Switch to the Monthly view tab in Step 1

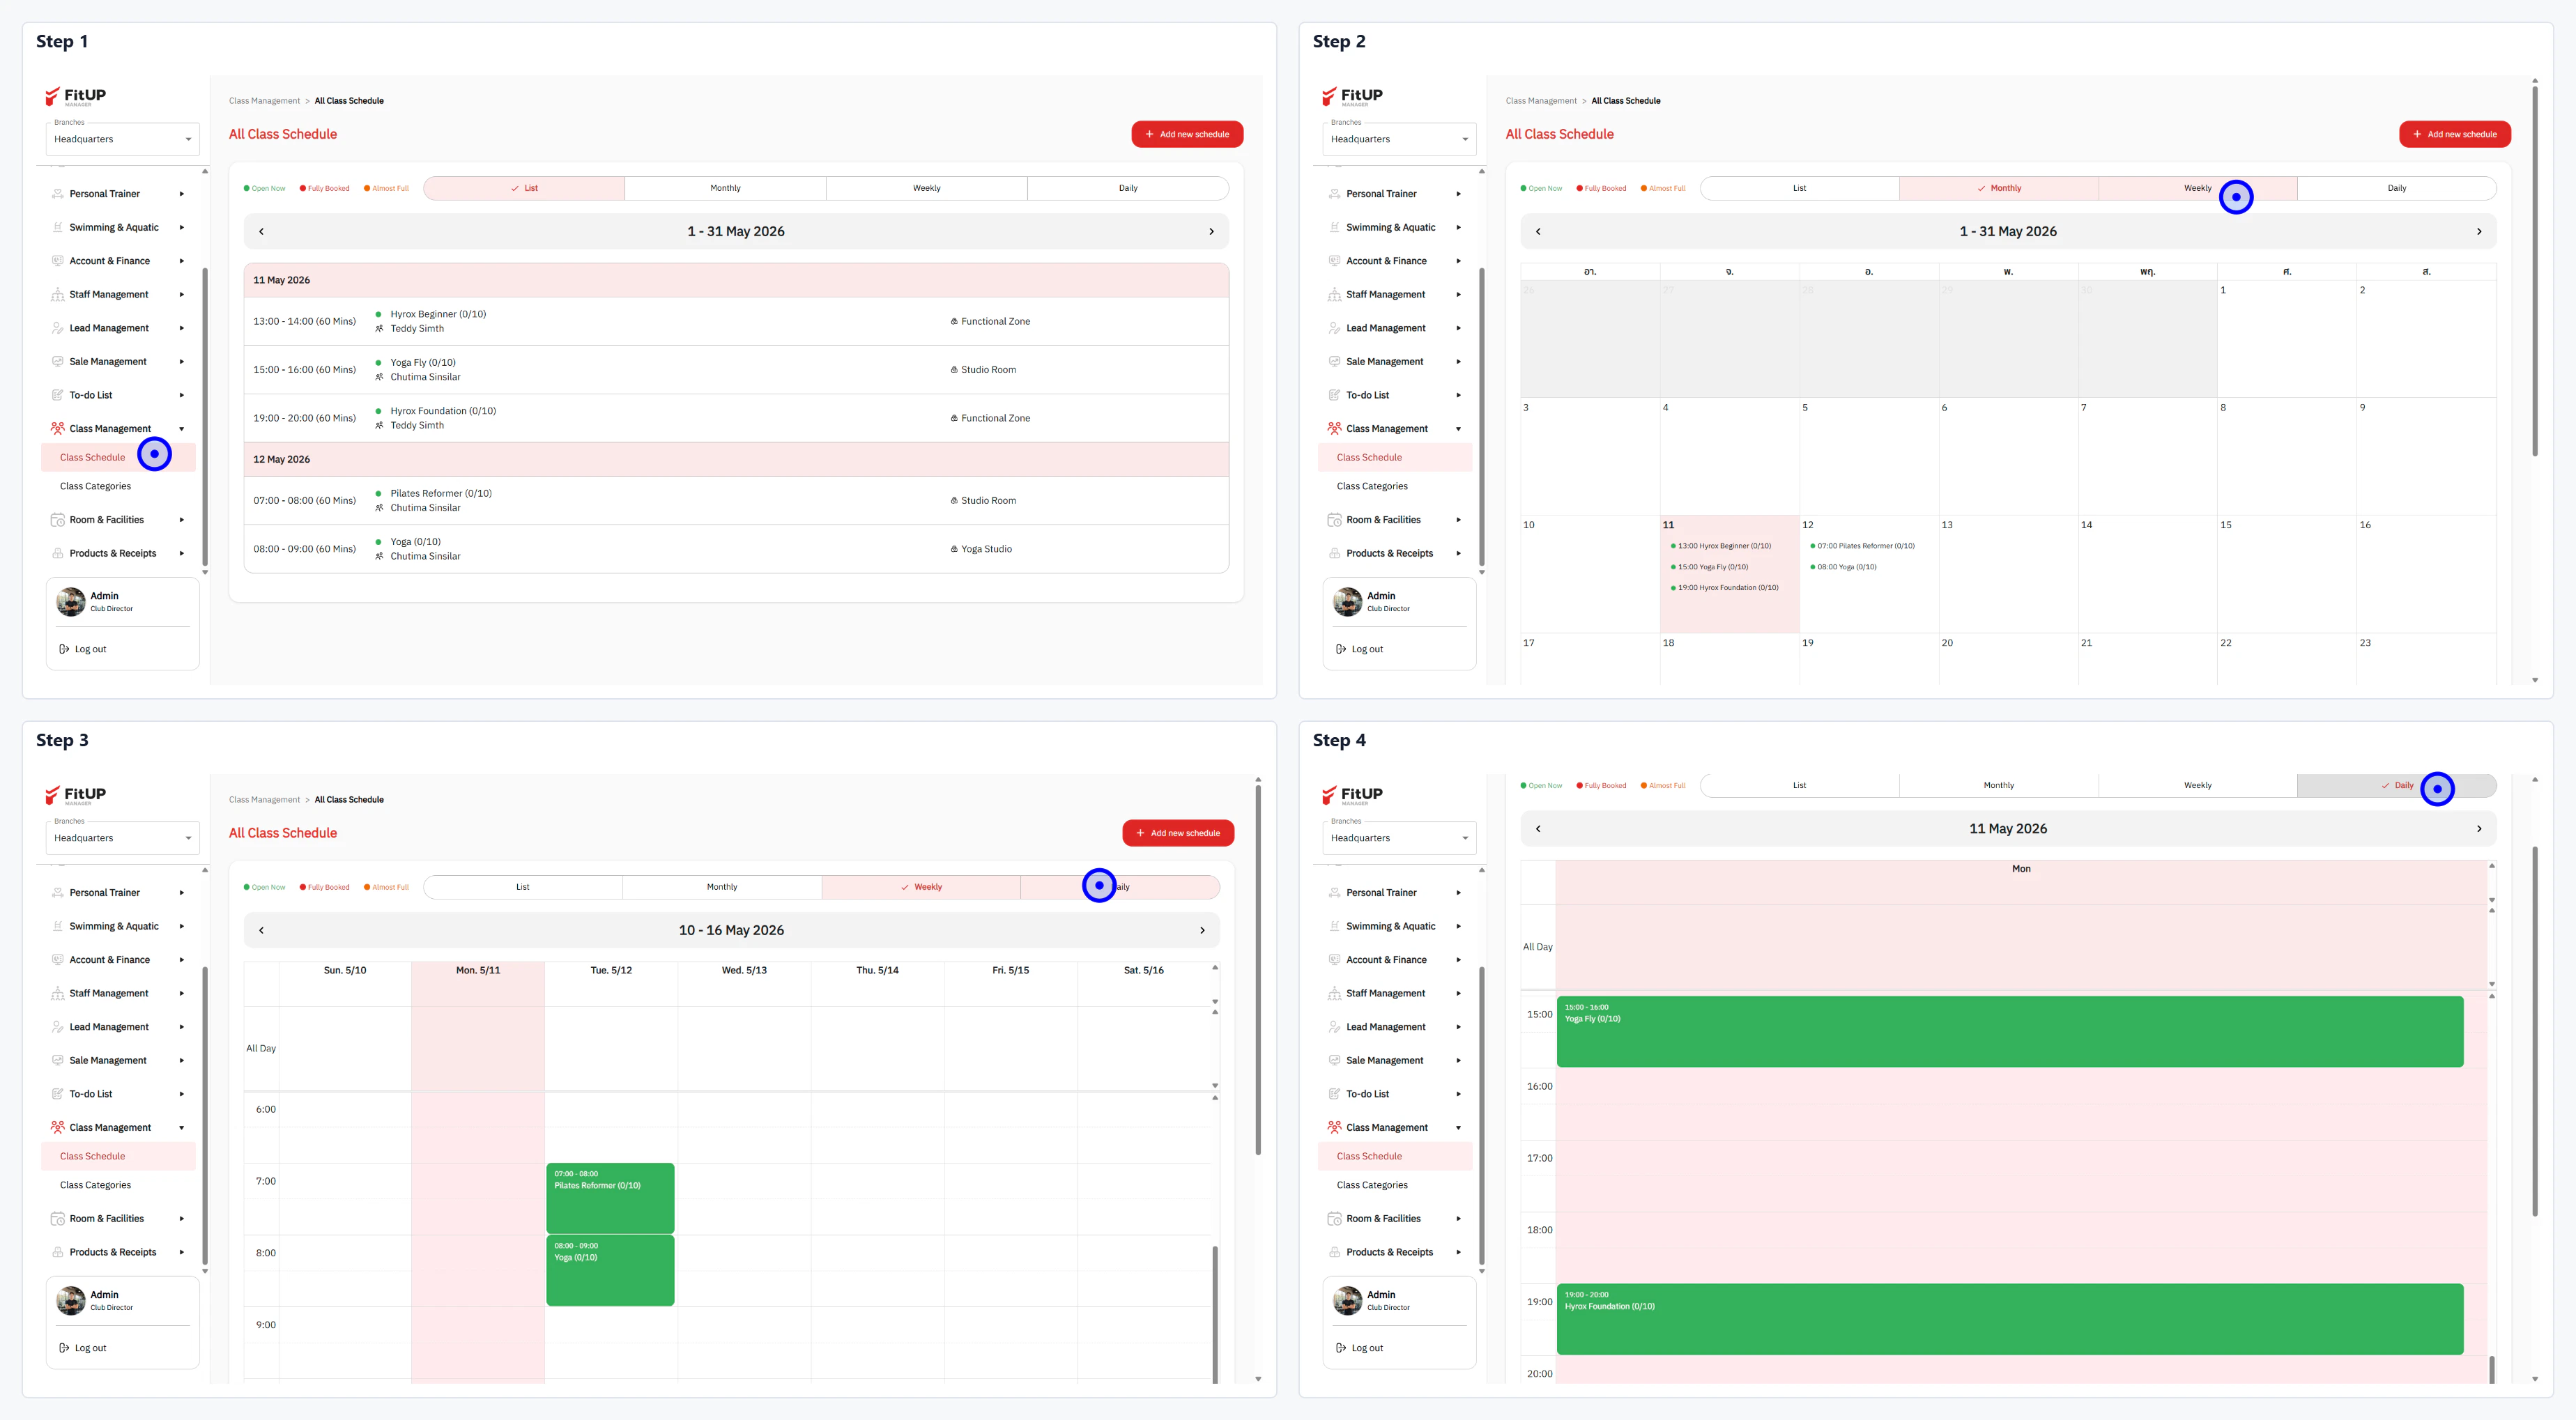tap(725, 188)
